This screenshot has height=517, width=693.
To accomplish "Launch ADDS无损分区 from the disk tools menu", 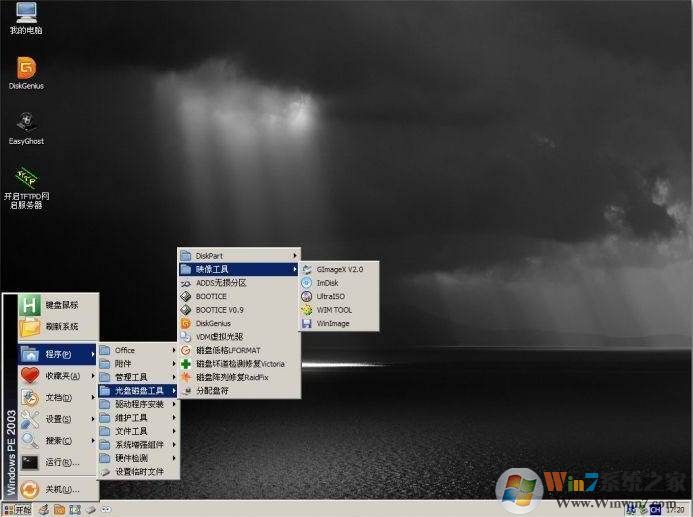I will pos(239,283).
